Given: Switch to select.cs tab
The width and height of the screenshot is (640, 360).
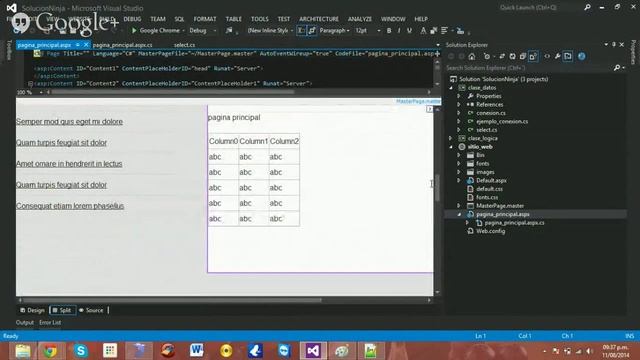Looking at the screenshot, I should pyautogui.click(x=184, y=45).
